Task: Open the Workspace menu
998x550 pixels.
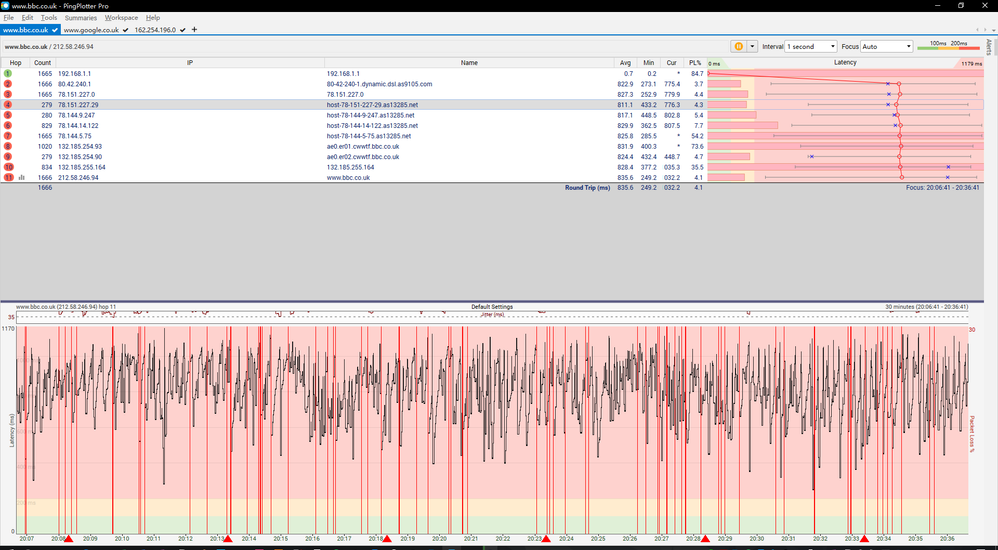Action: pos(121,18)
